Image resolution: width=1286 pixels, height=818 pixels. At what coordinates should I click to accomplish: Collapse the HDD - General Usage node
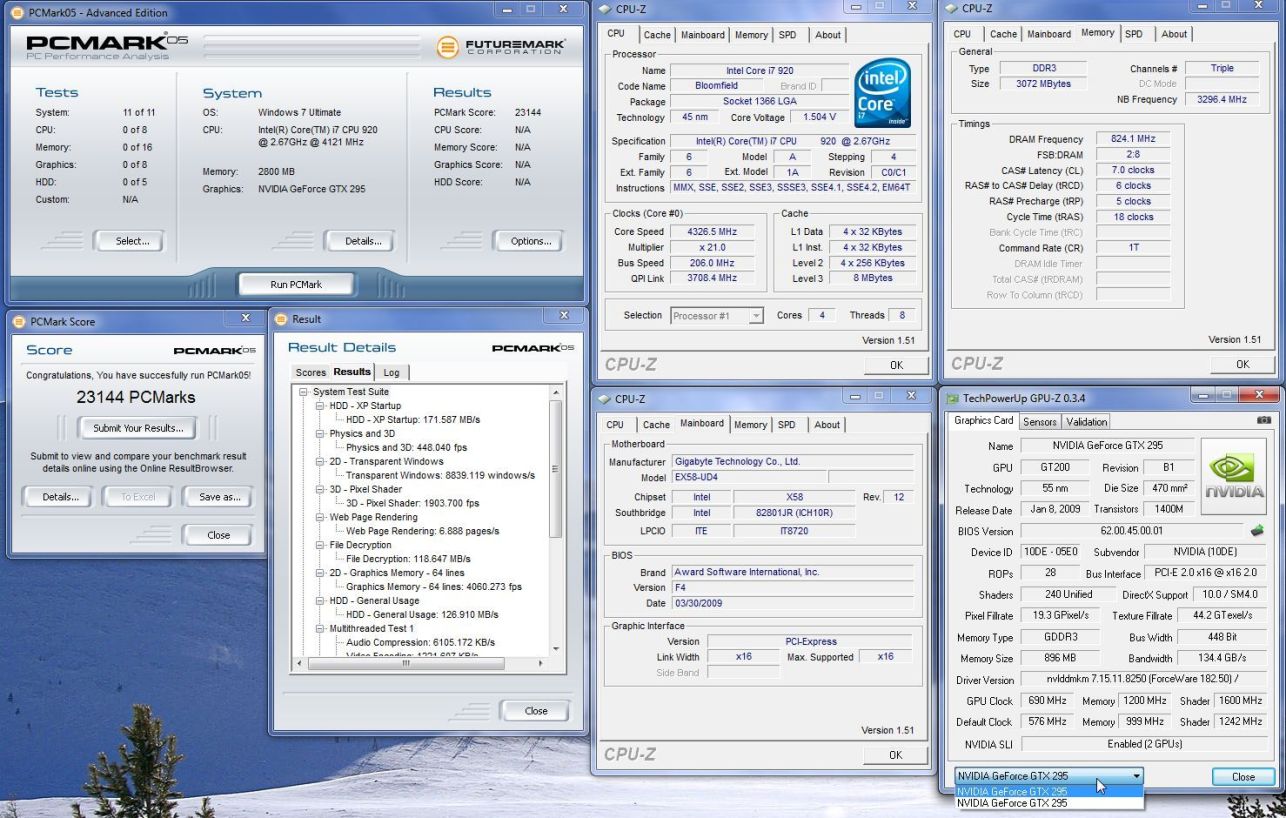[x=320, y=601]
